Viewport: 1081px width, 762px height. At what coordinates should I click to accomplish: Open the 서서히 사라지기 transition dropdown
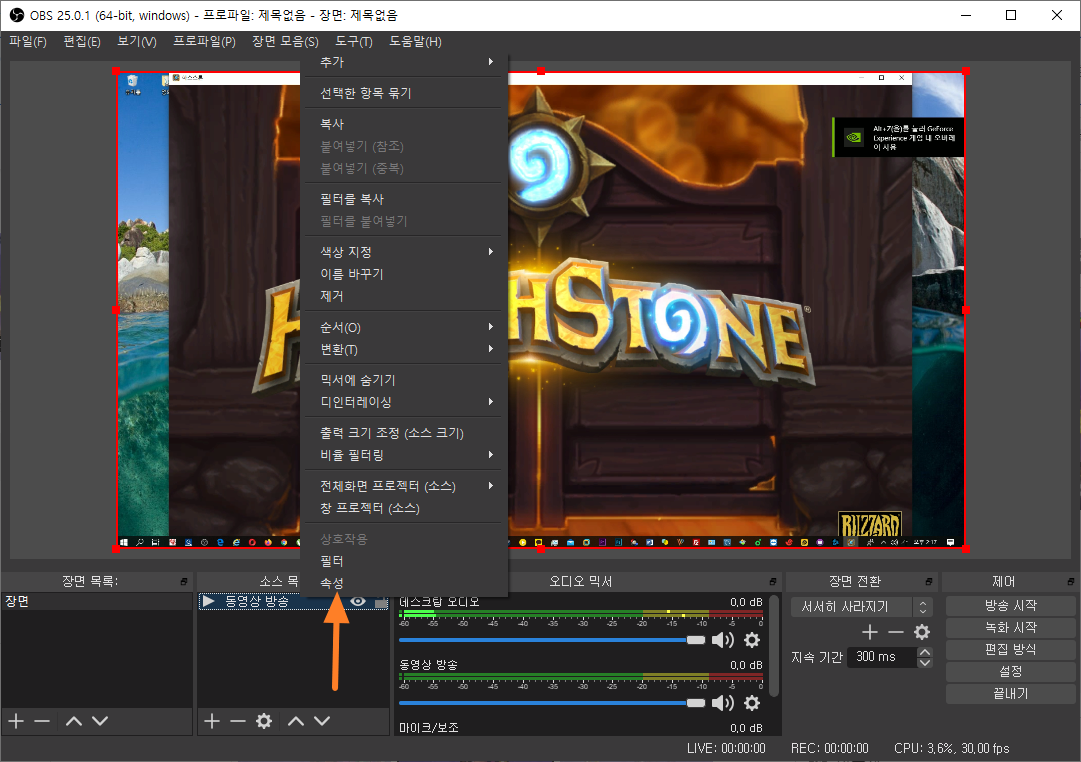pos(862,607)
